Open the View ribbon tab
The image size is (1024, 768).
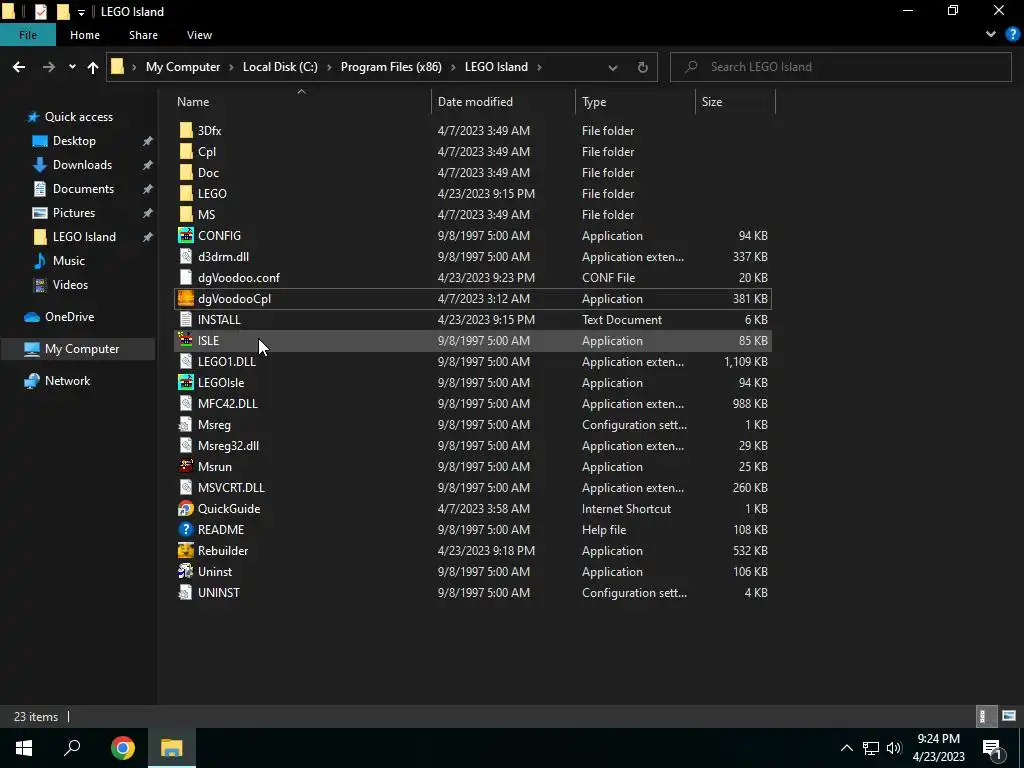tap(199, 35)
